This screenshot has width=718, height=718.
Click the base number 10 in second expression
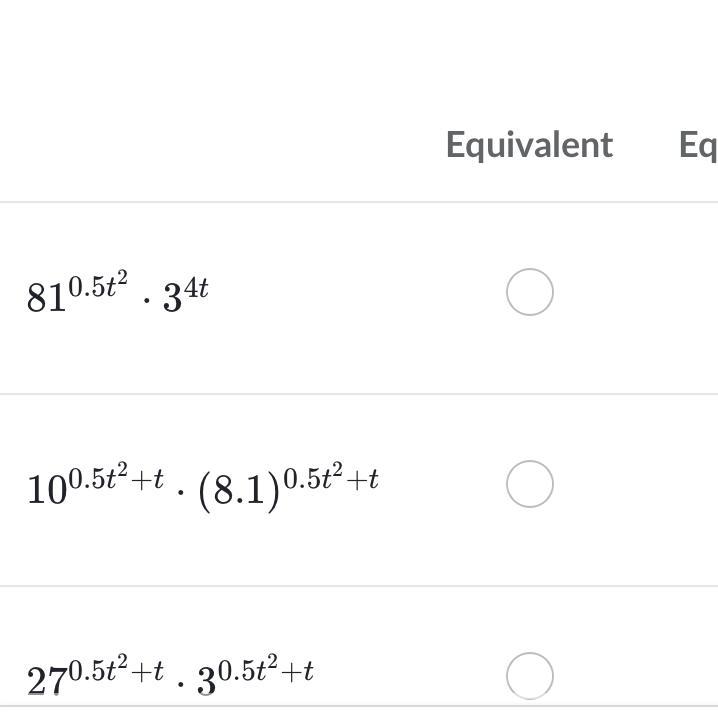coord(46,491)
